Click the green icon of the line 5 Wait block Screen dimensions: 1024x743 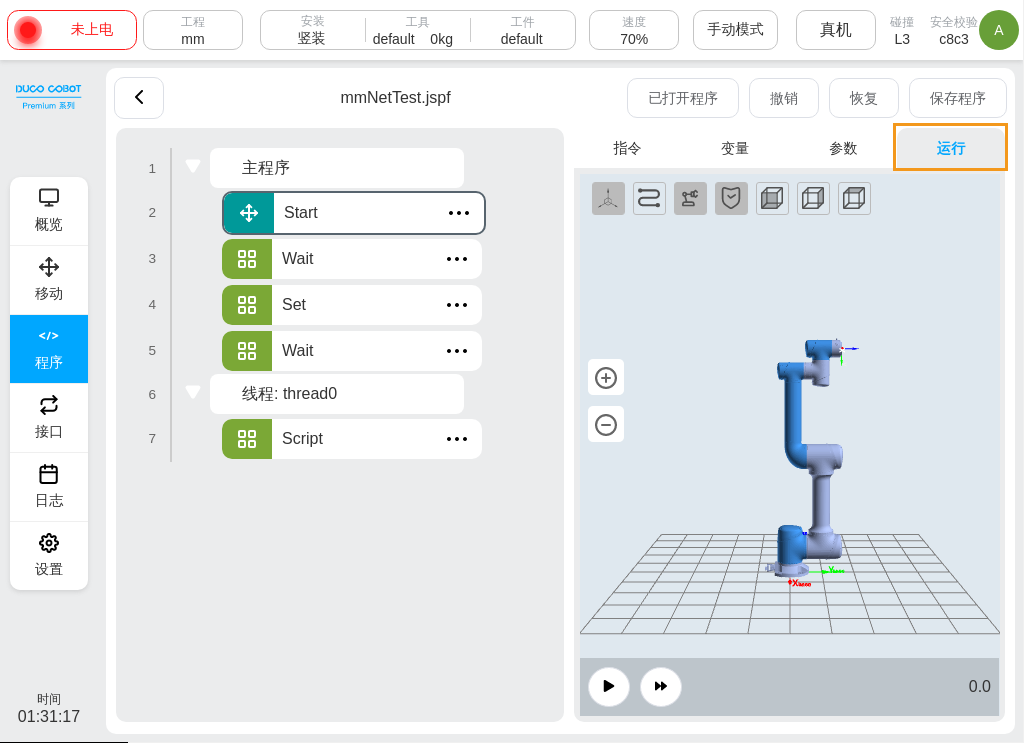coord(247,351)
